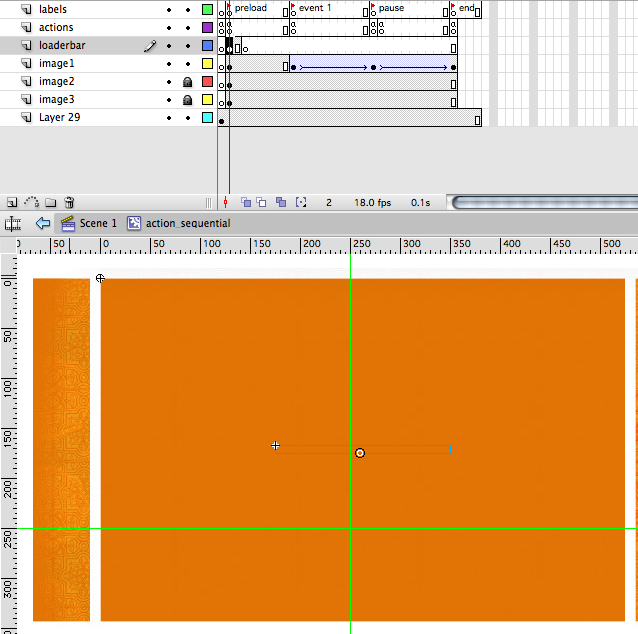Select the Layer 29 layer
Viewport: 638px width, 634px height.
[59, 118]
